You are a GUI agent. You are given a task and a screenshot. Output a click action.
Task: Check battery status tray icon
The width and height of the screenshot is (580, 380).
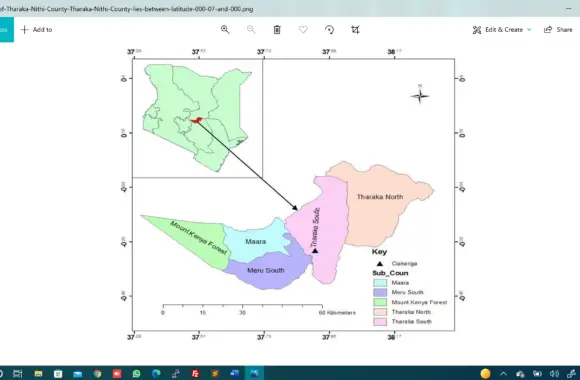[x=537, y=374]
